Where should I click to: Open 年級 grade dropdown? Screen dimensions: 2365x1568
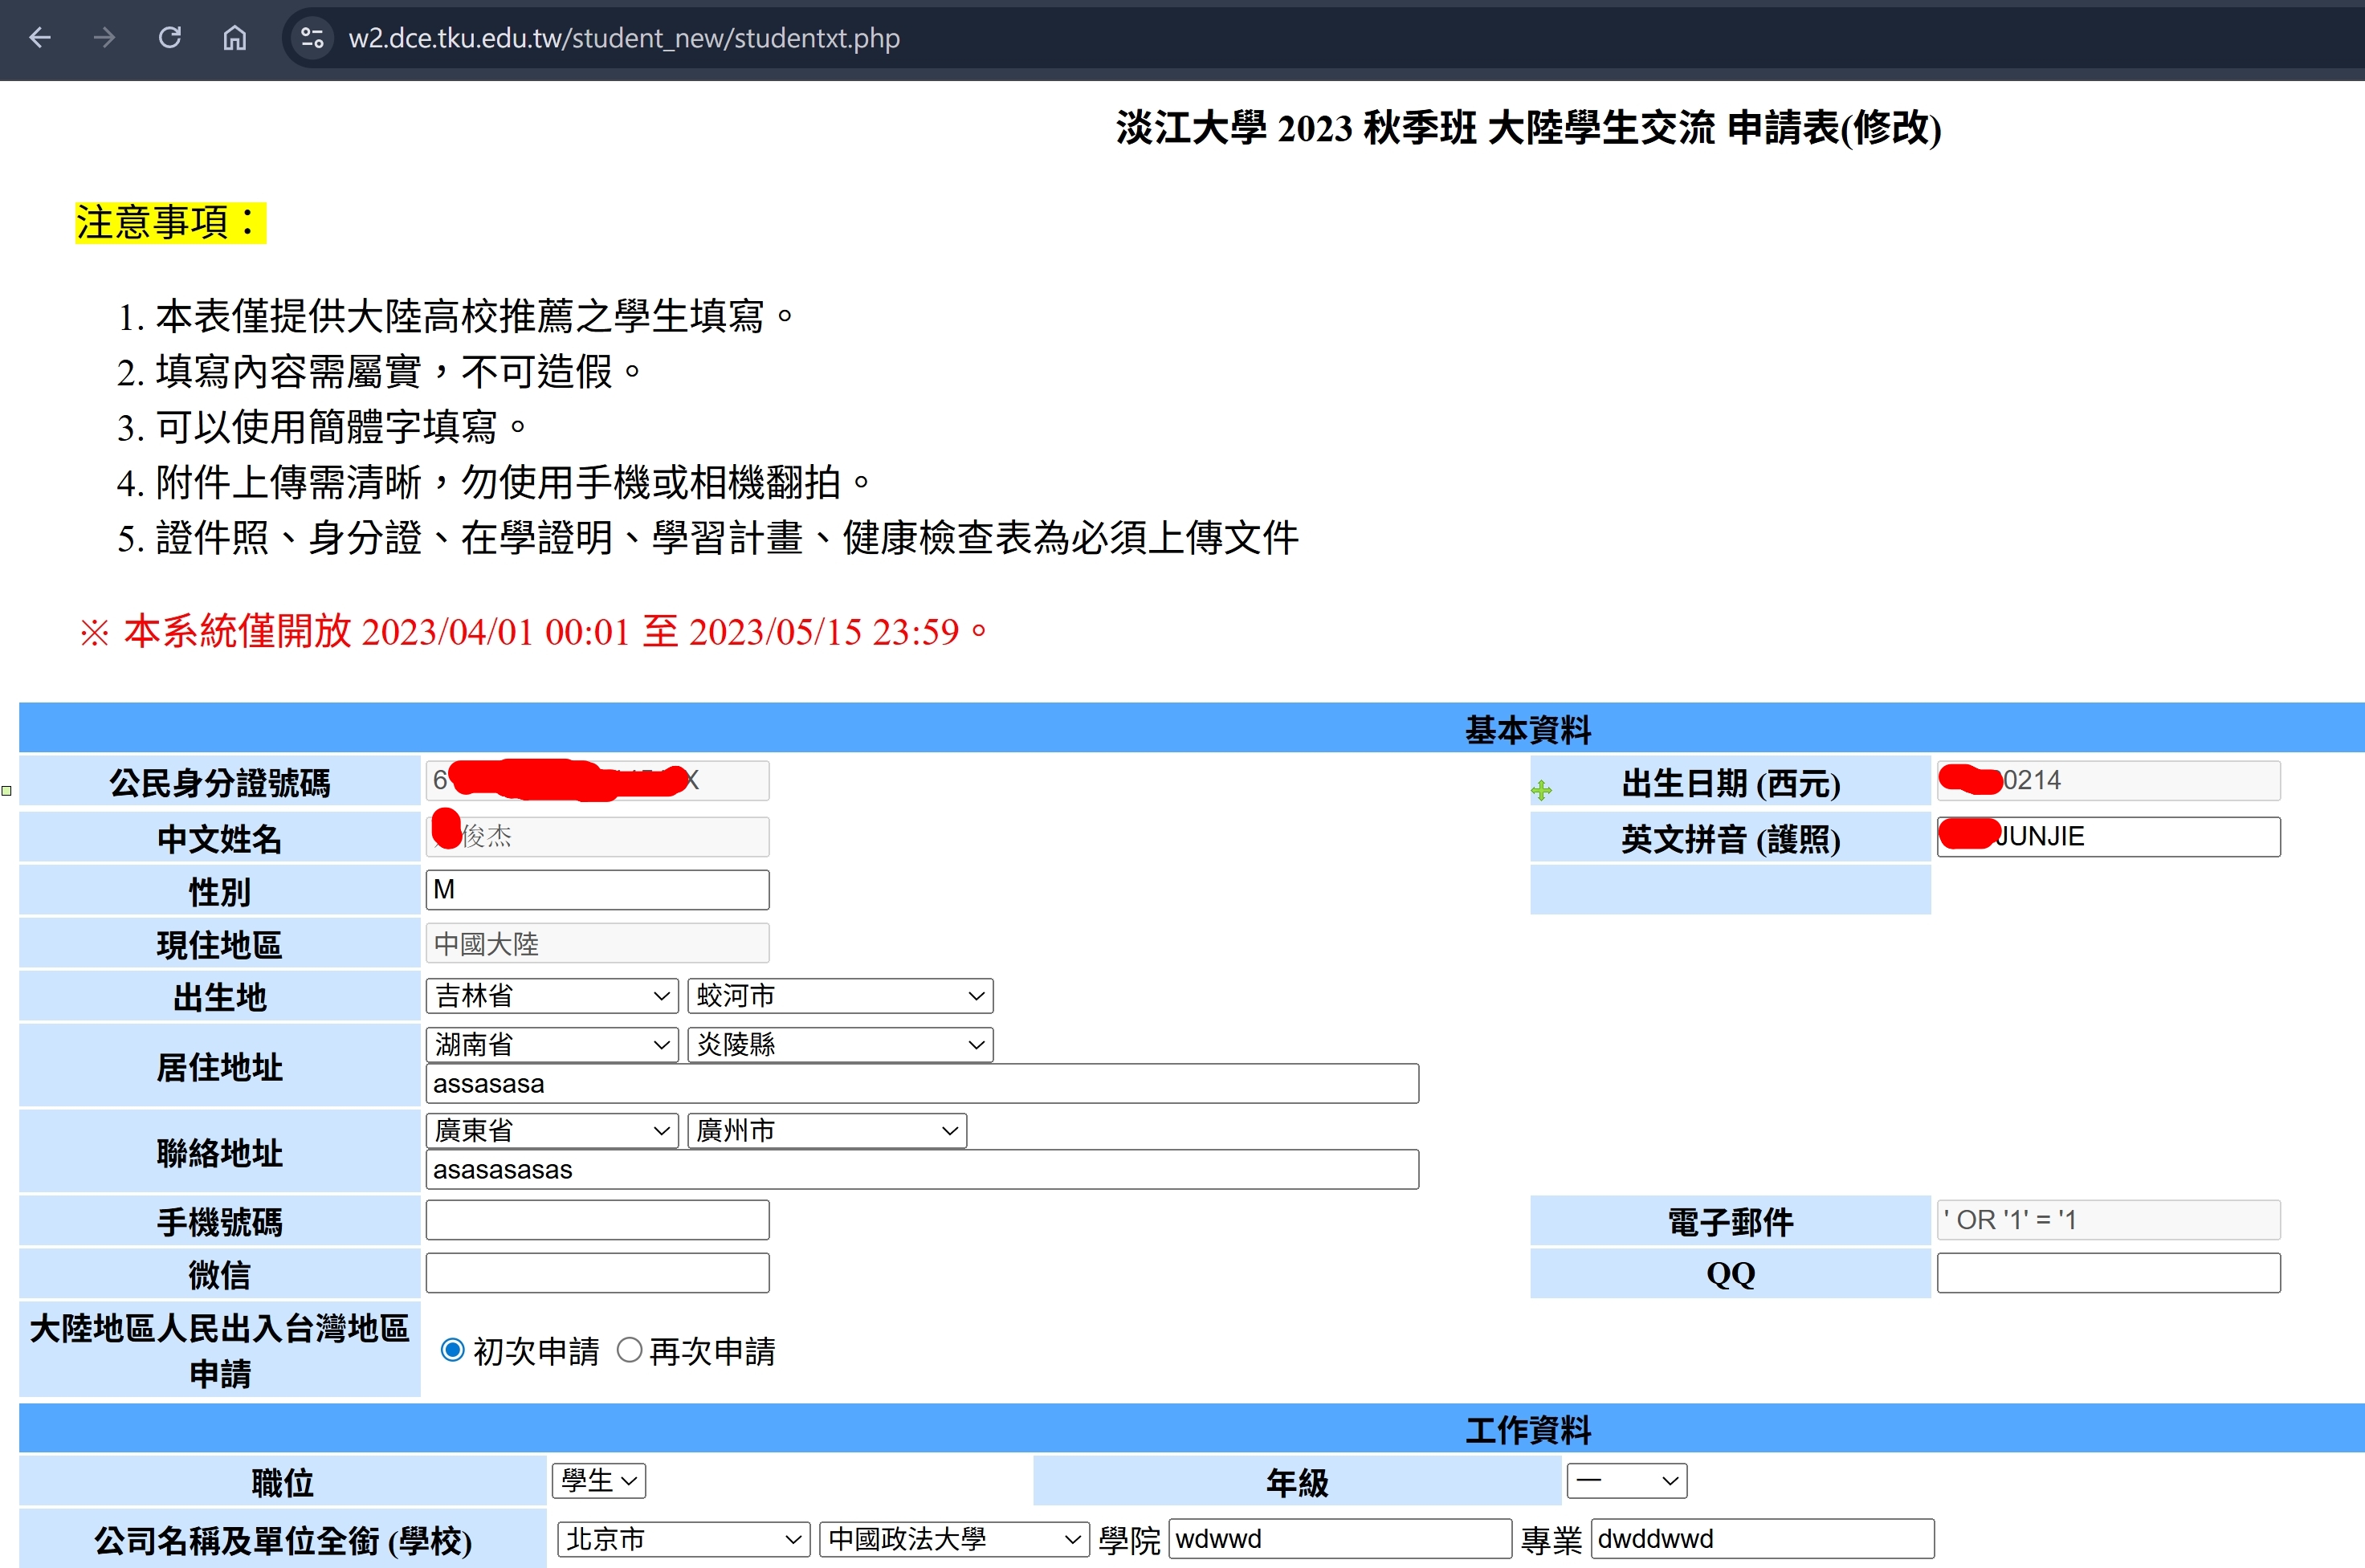click(x=1627, y=1481)
